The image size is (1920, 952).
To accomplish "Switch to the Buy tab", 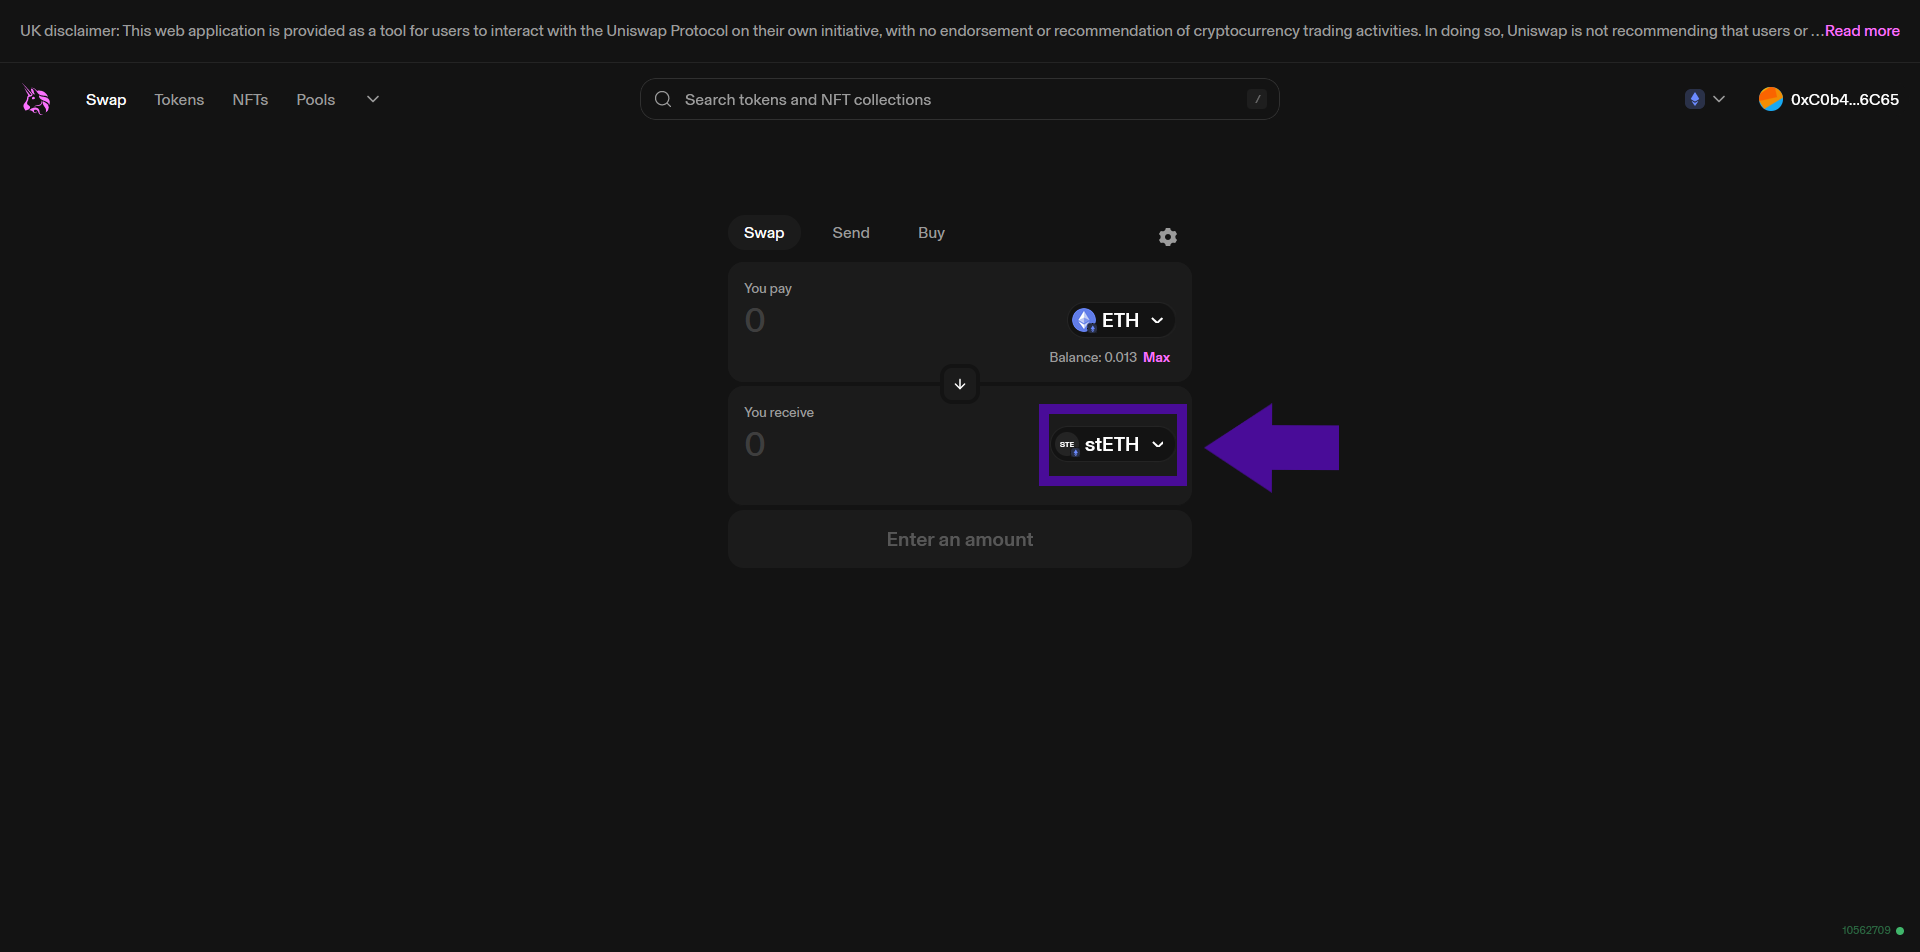I will pyautogui.click(x=931, y=233).
